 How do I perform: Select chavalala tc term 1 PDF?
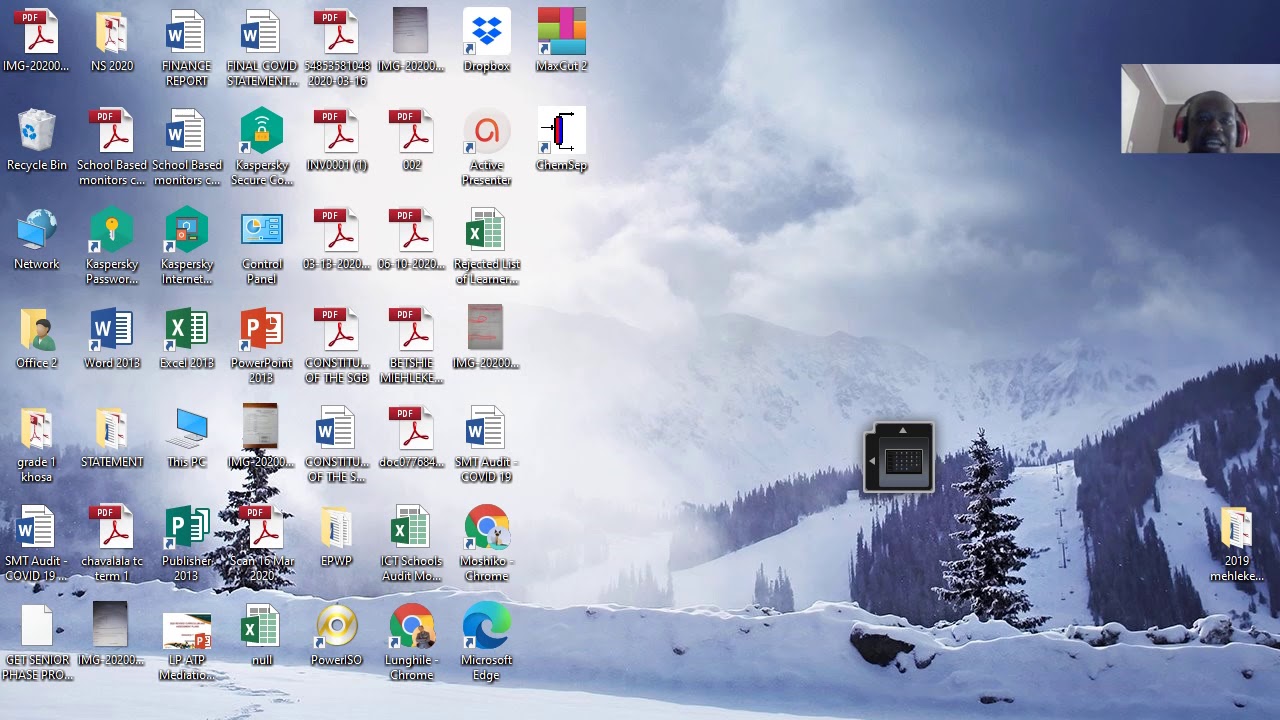click(x=112, y=543)
